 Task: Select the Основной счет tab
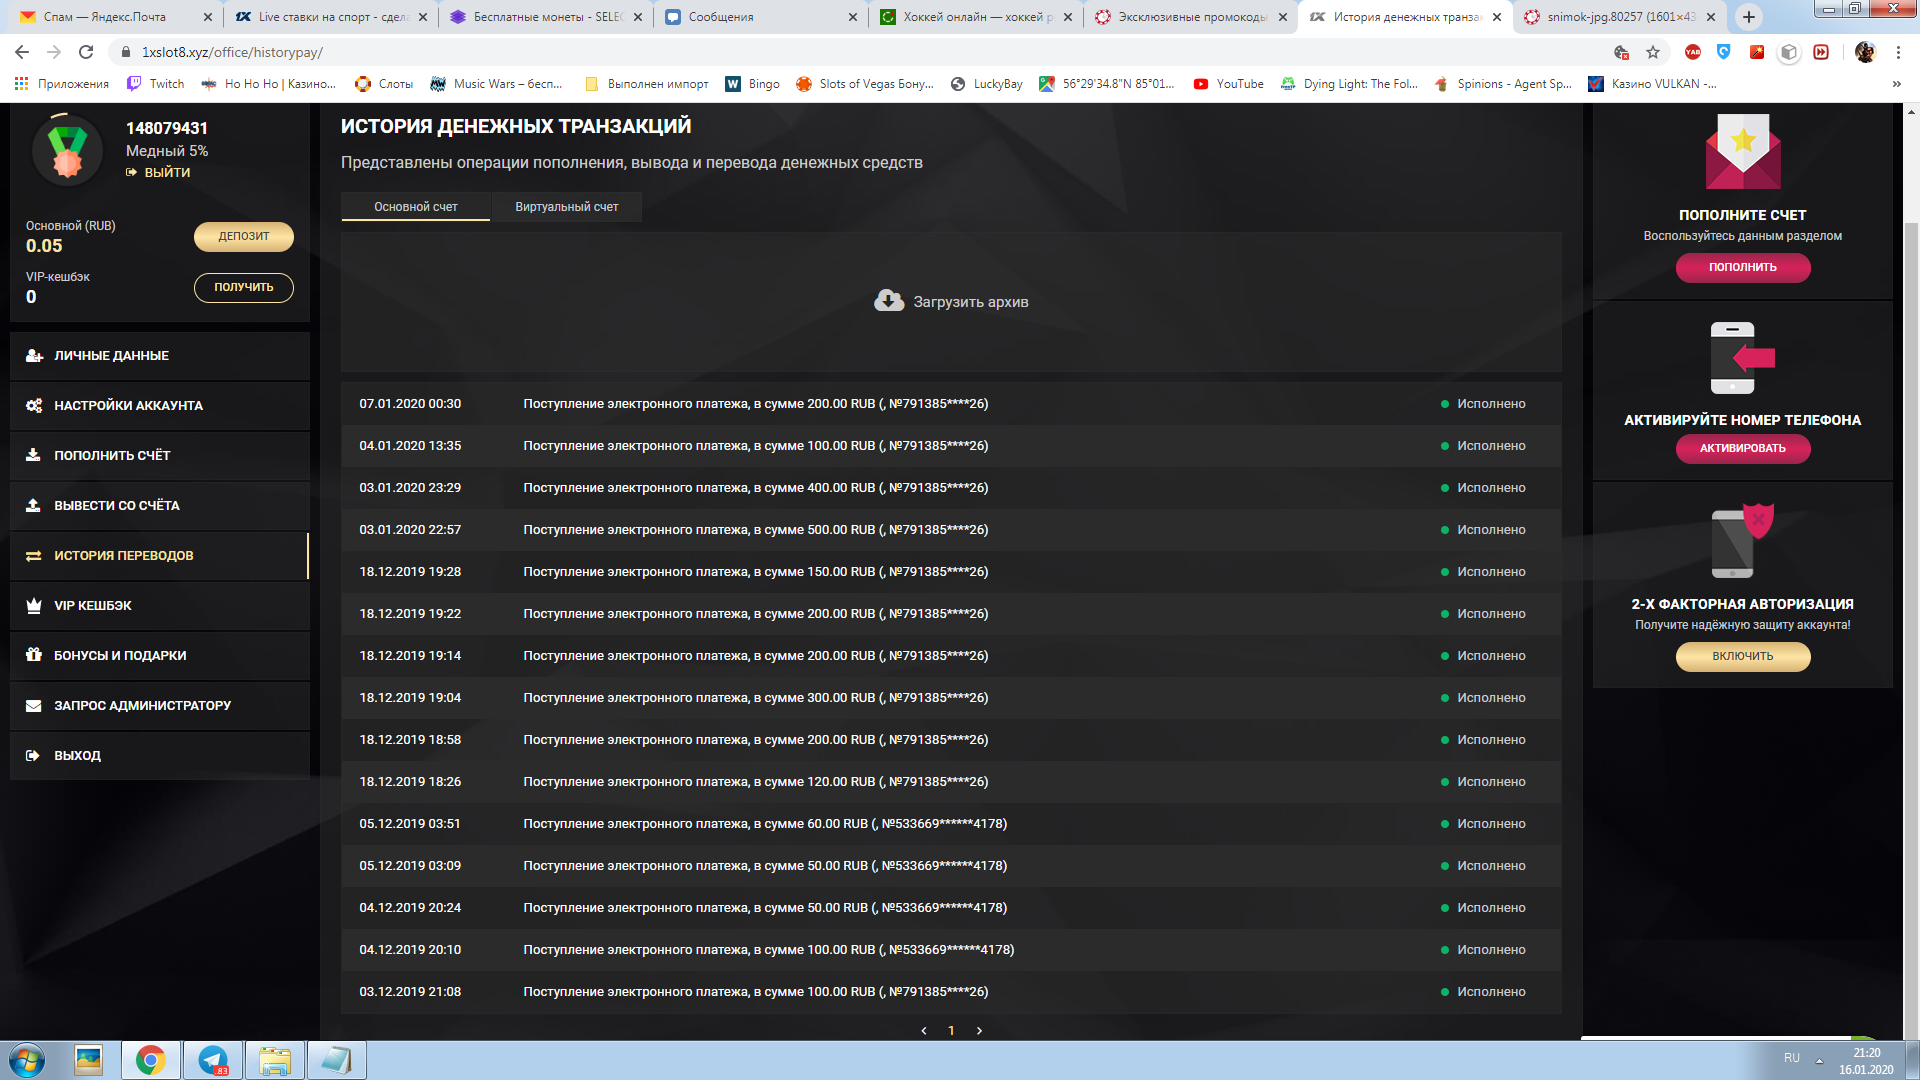pos(415,207)
